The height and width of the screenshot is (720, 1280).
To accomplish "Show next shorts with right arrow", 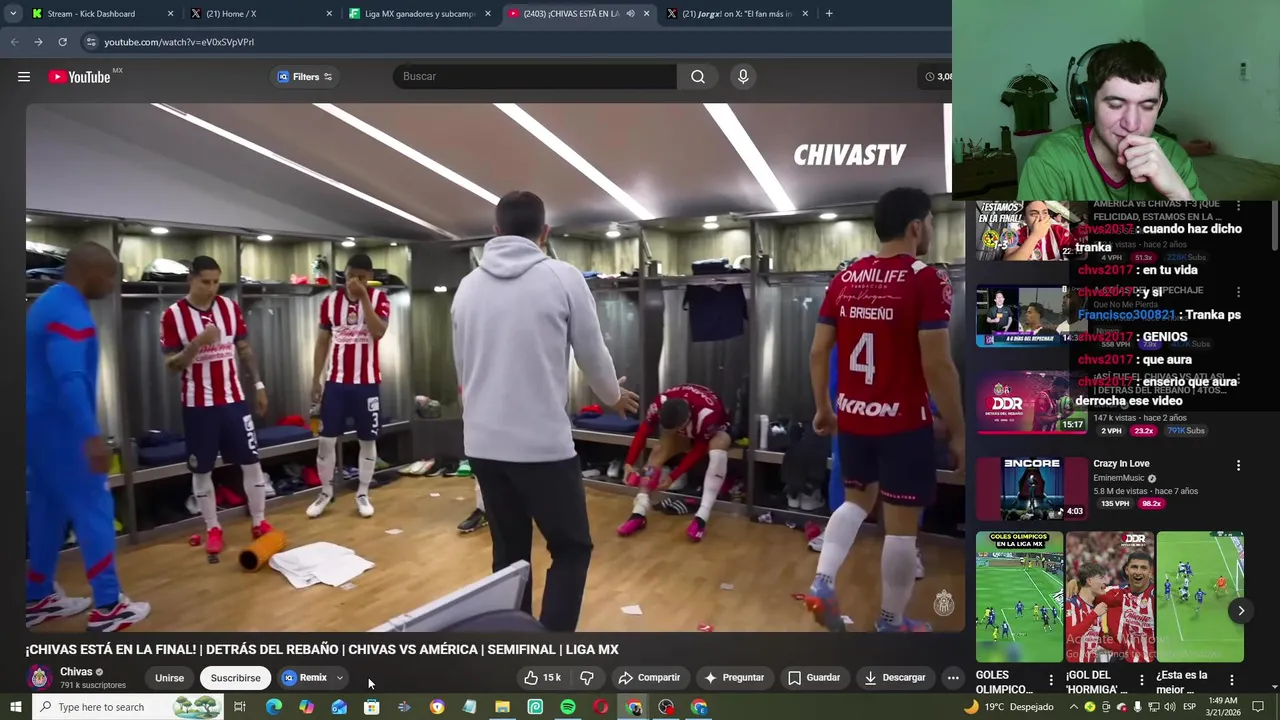I will (1241, 611).
